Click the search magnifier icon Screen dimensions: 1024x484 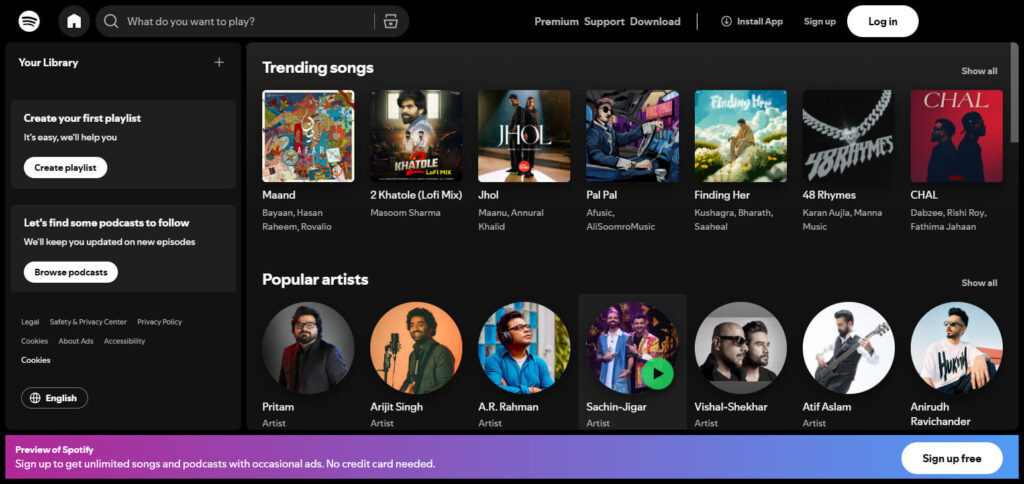[x=111, y=22]
